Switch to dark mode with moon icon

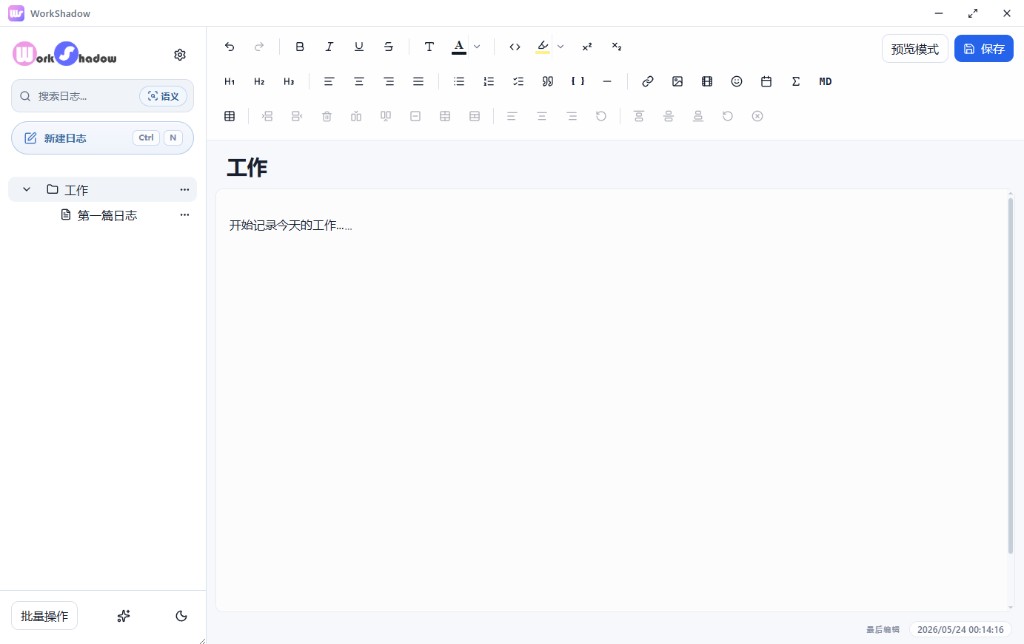182,616
